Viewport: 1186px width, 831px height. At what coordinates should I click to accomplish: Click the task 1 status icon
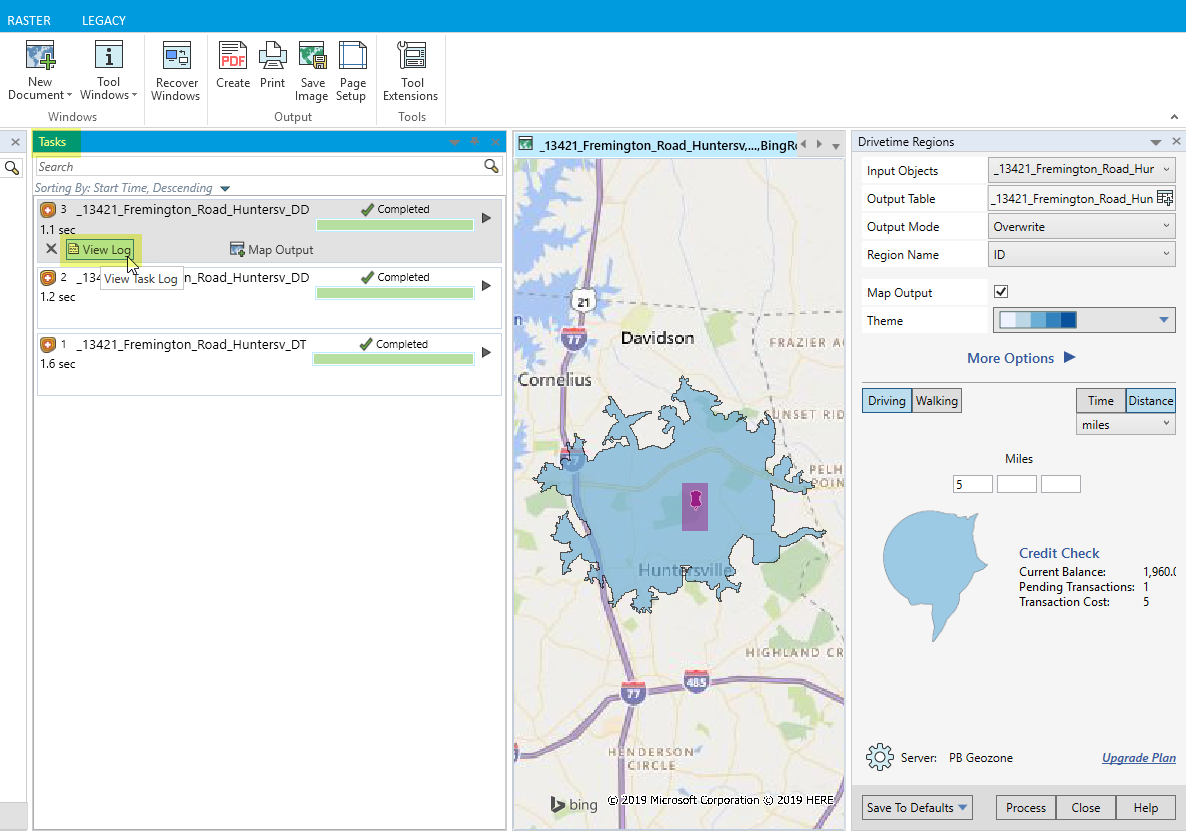click(x=48, y=345)
